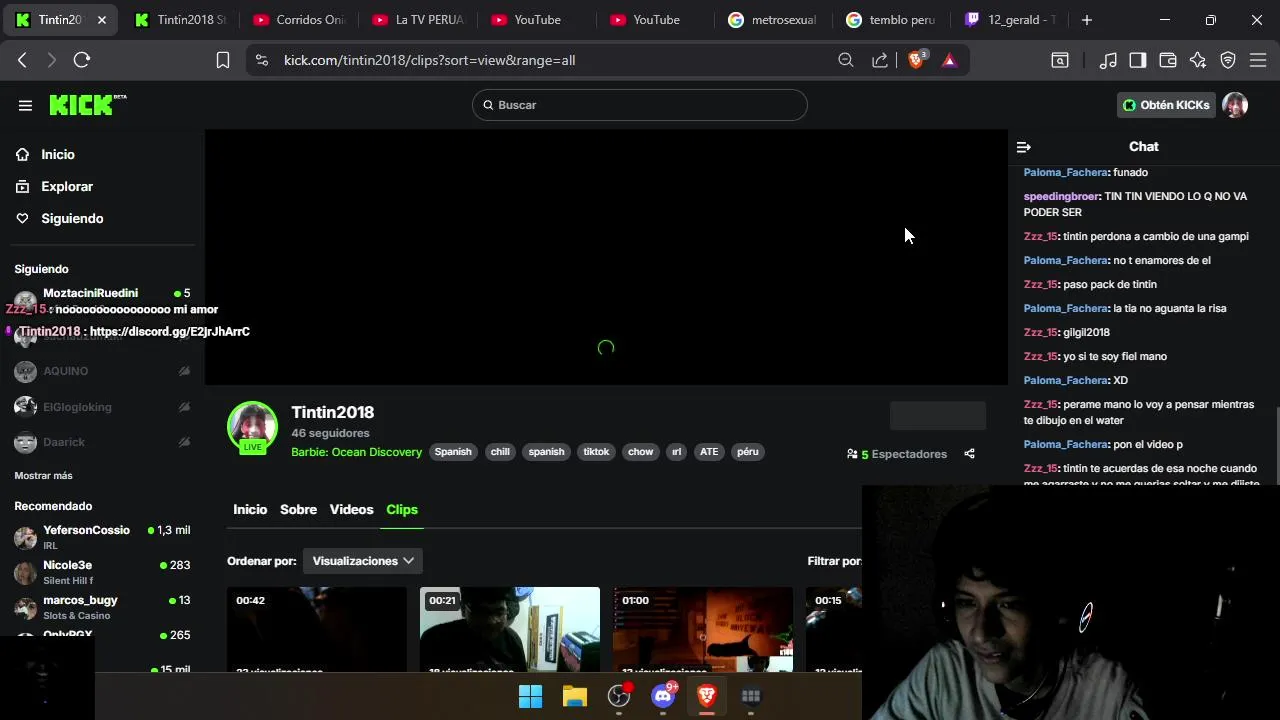Open the 00:21 clip thumbnail

pyautogui.click(x=510, y=629)
